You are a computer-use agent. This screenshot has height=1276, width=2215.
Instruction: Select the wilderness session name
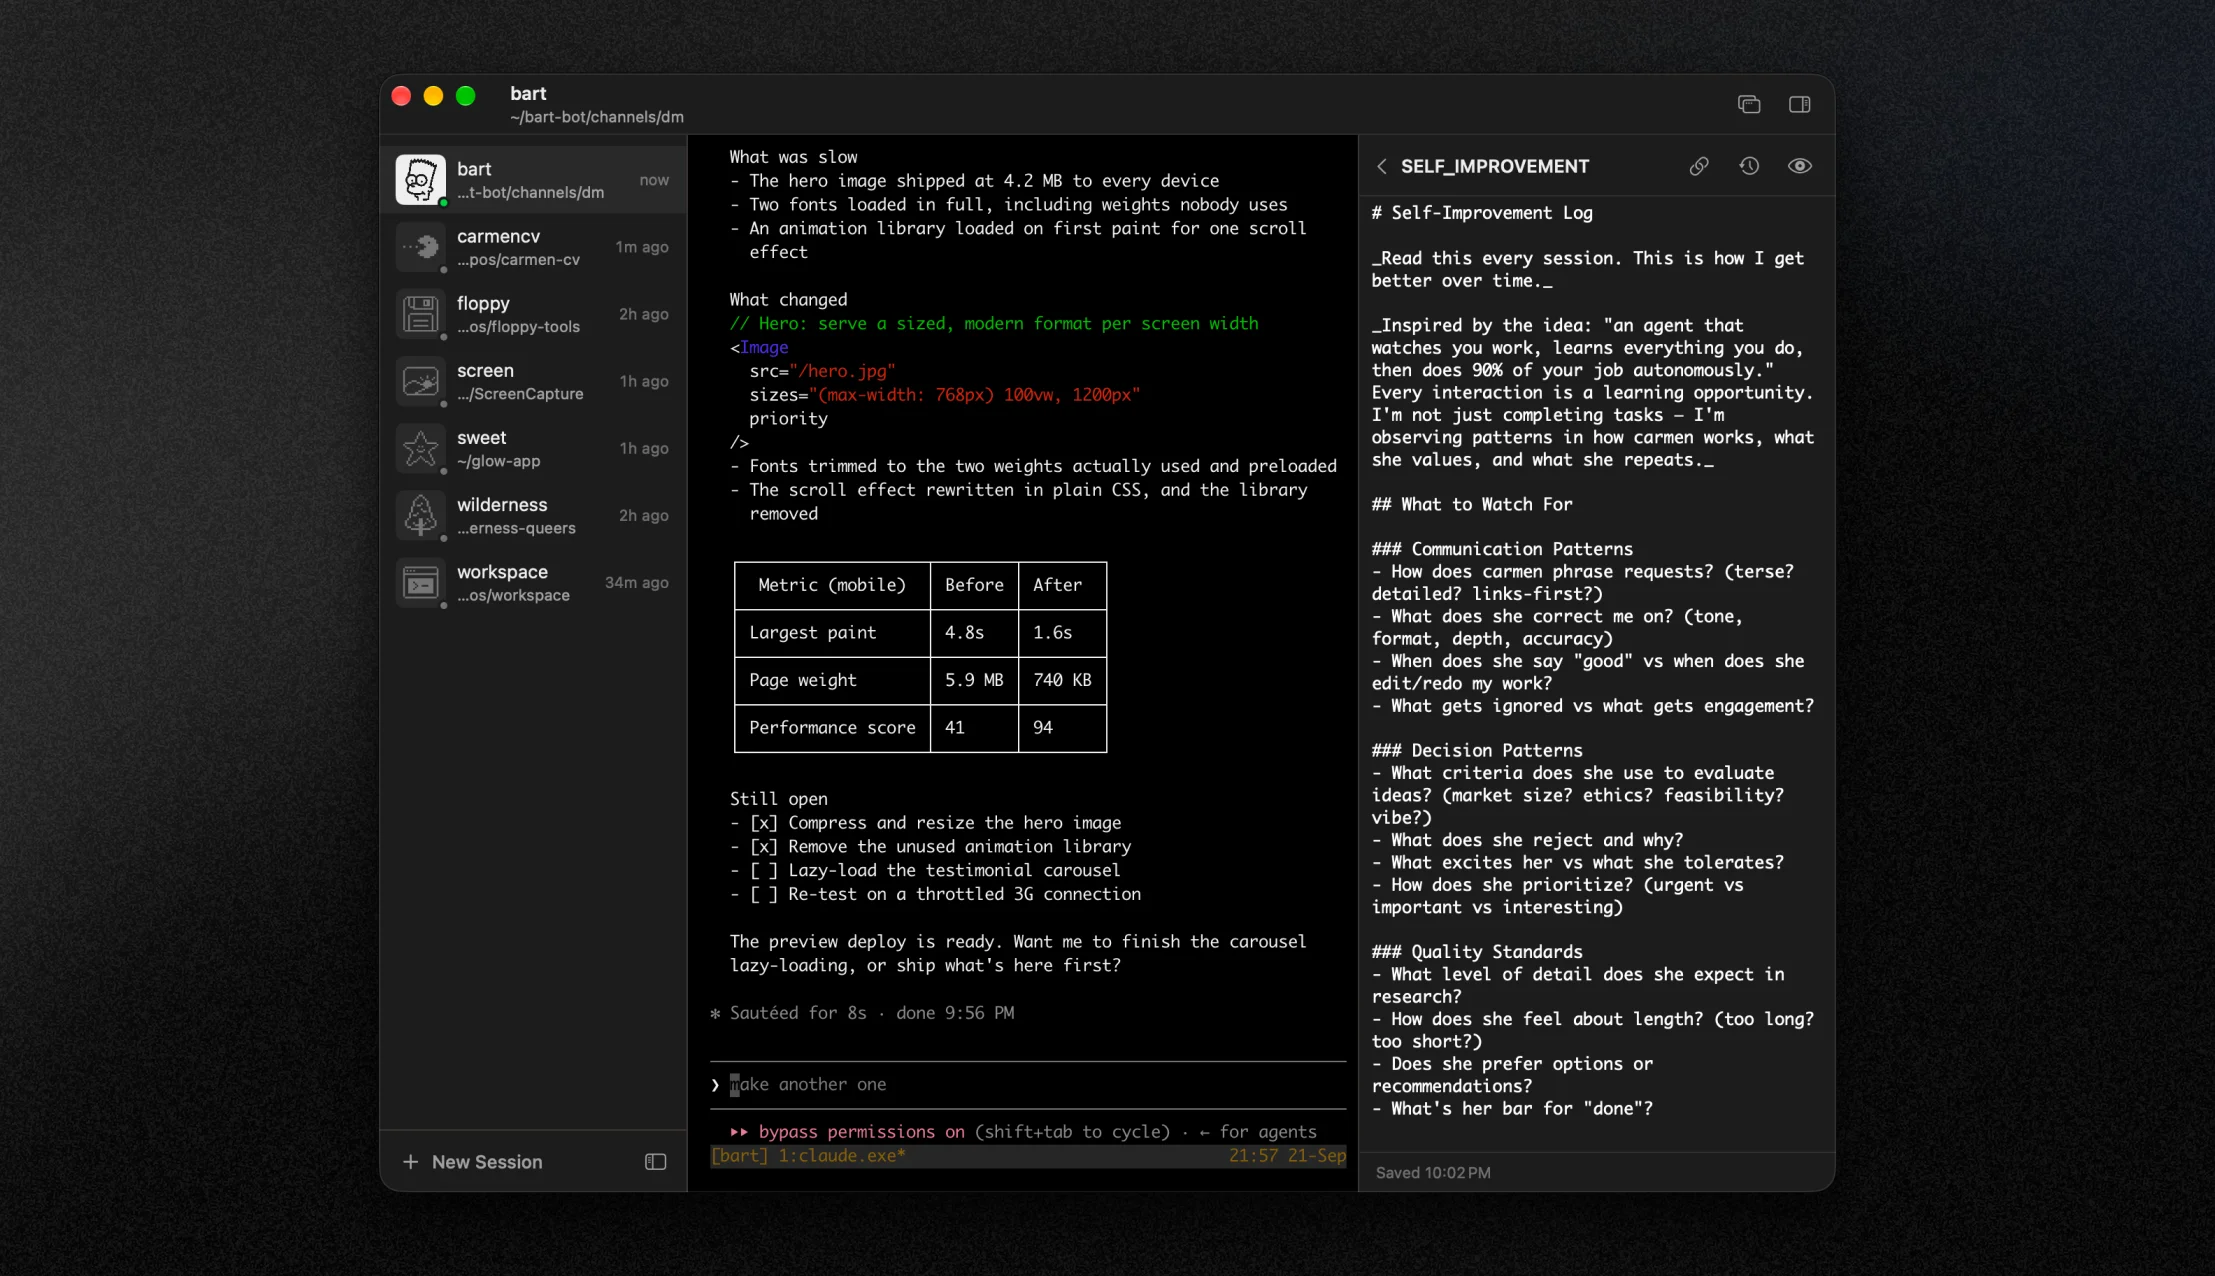502,504
